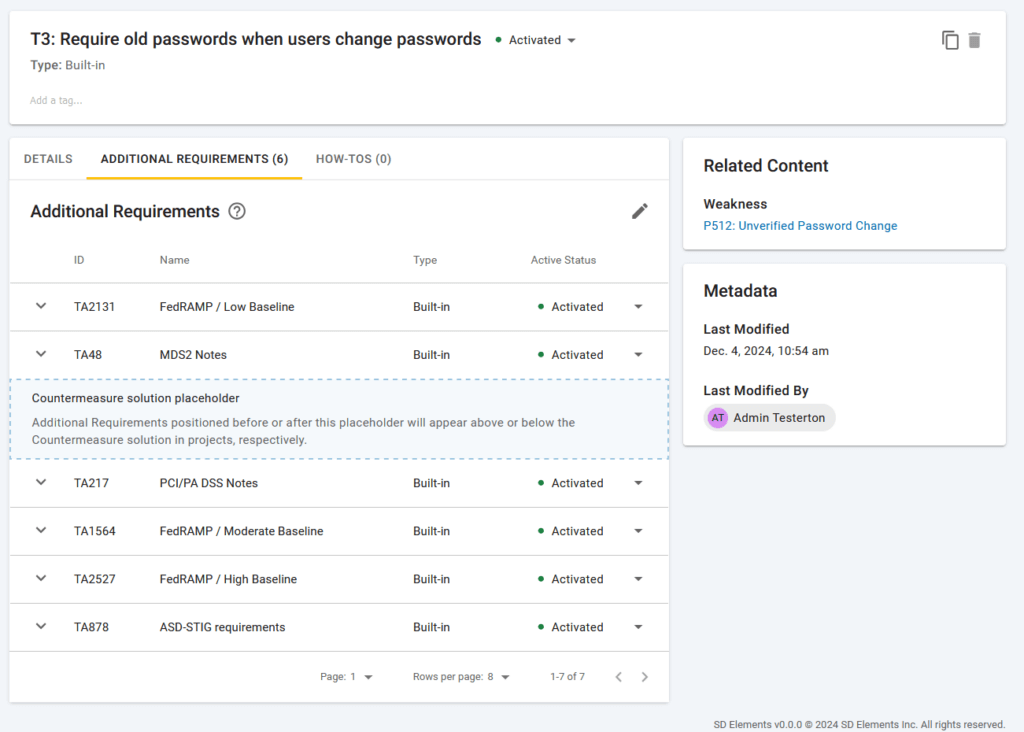Image resolution: width=1024 pixels, height=732 pixels.
Task: Click the duplicate countermeasure copy icon
Action: tap(950, 40)
